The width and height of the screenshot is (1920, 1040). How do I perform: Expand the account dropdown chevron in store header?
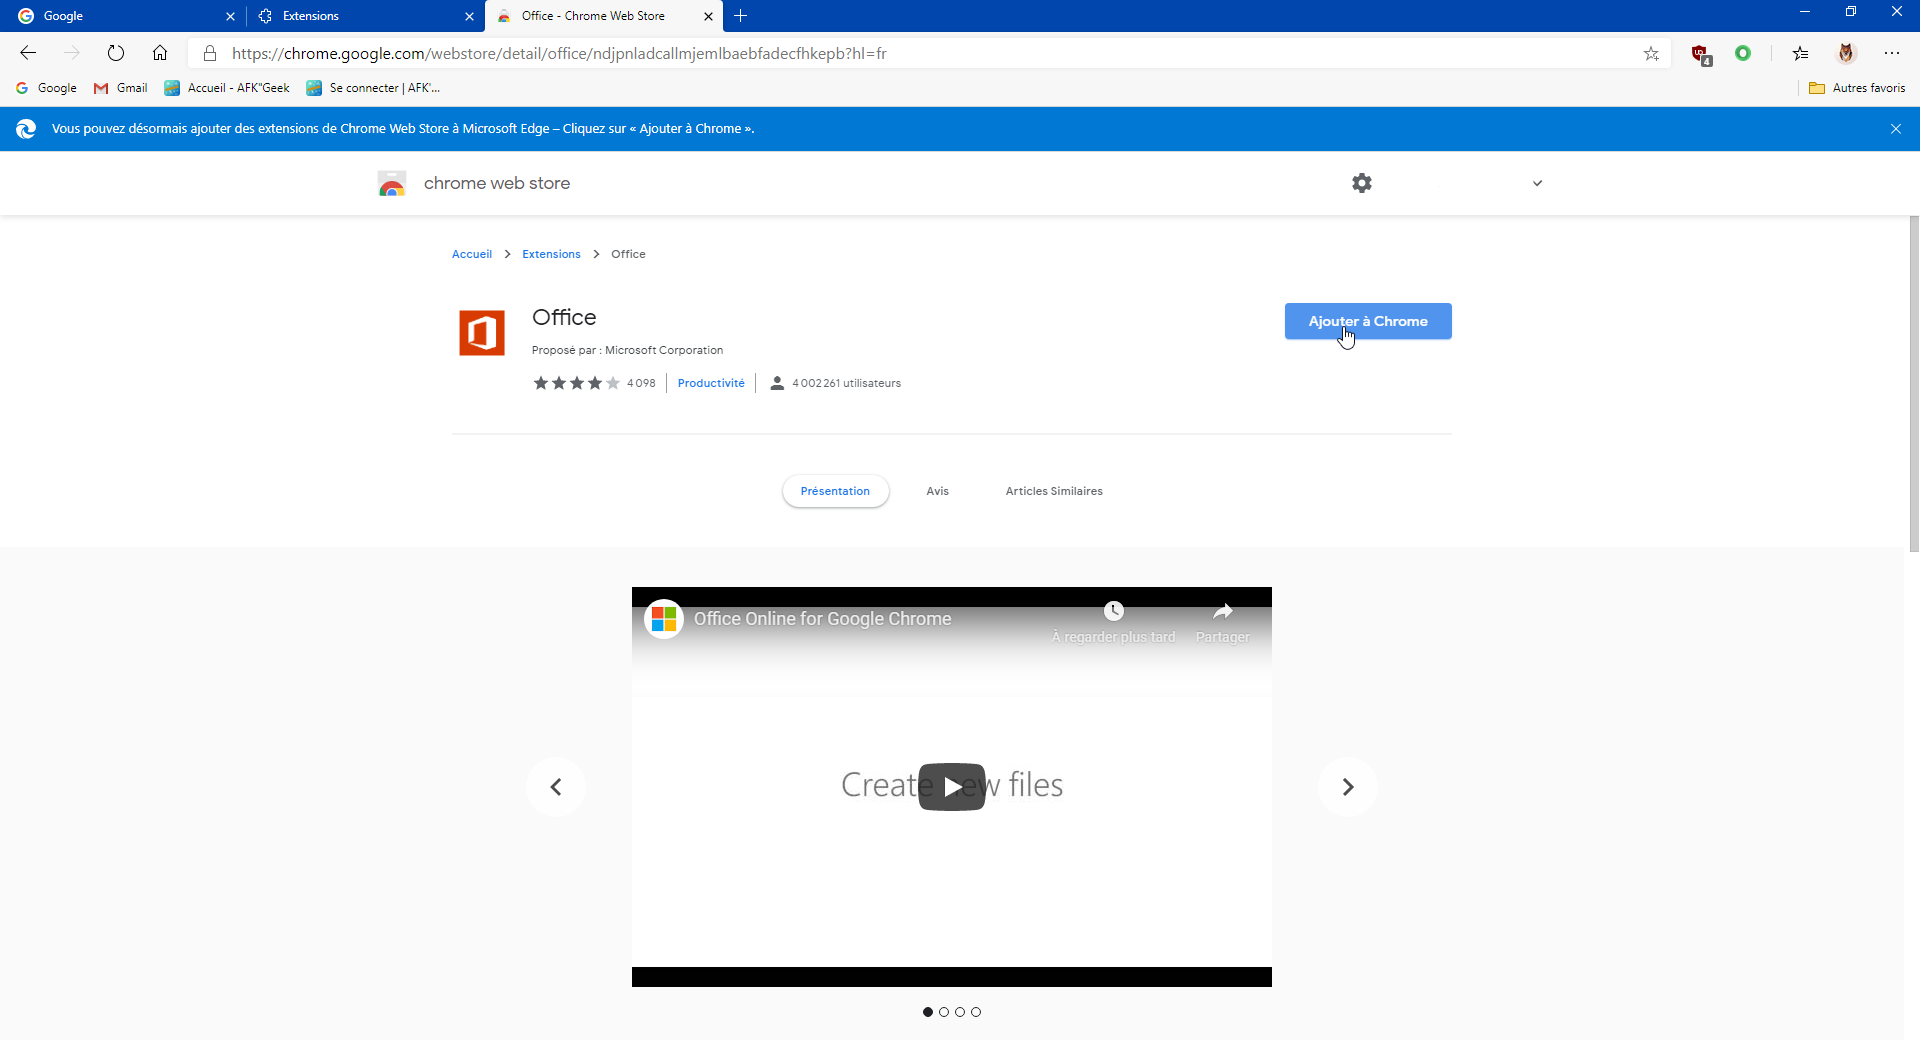pyautogui.click(x=1538, y=183)
